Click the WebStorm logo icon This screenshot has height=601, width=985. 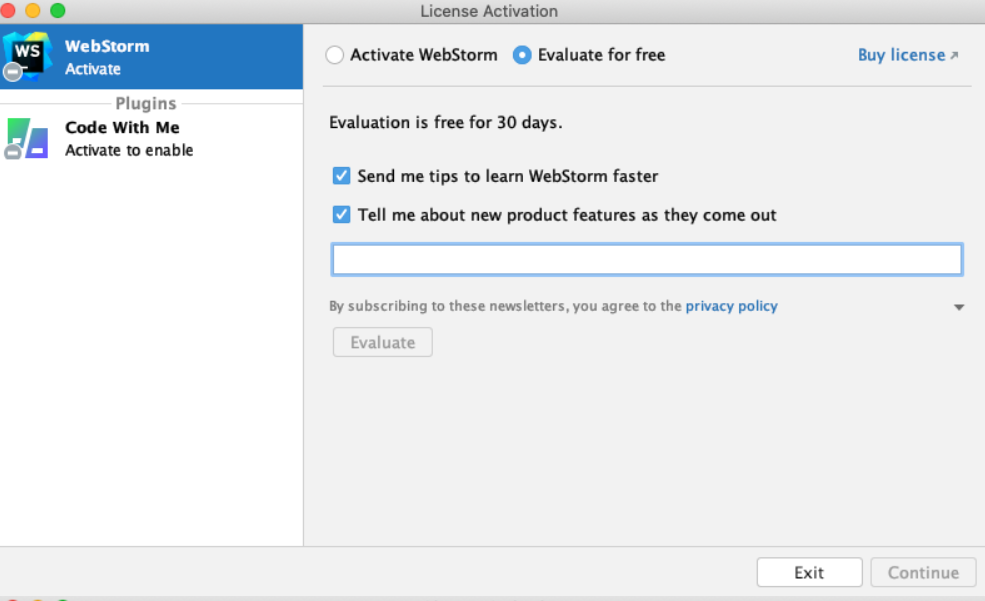(x=27, y=56)
